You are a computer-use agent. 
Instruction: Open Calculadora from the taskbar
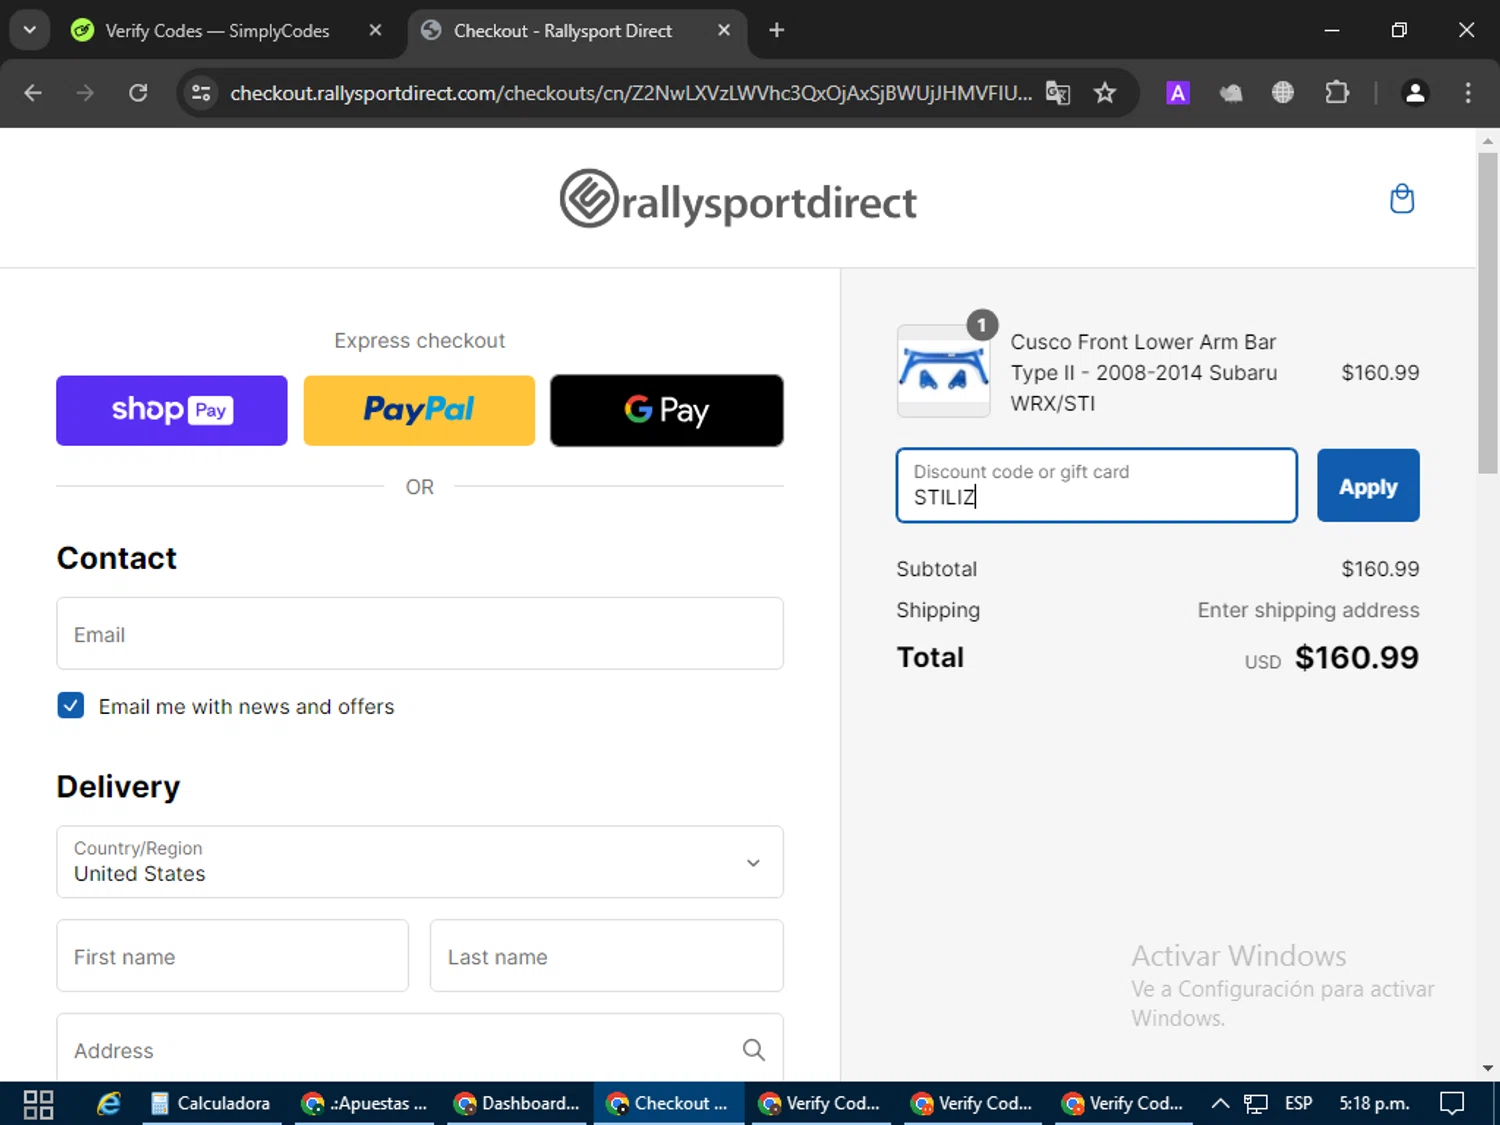coord(210,1104)
